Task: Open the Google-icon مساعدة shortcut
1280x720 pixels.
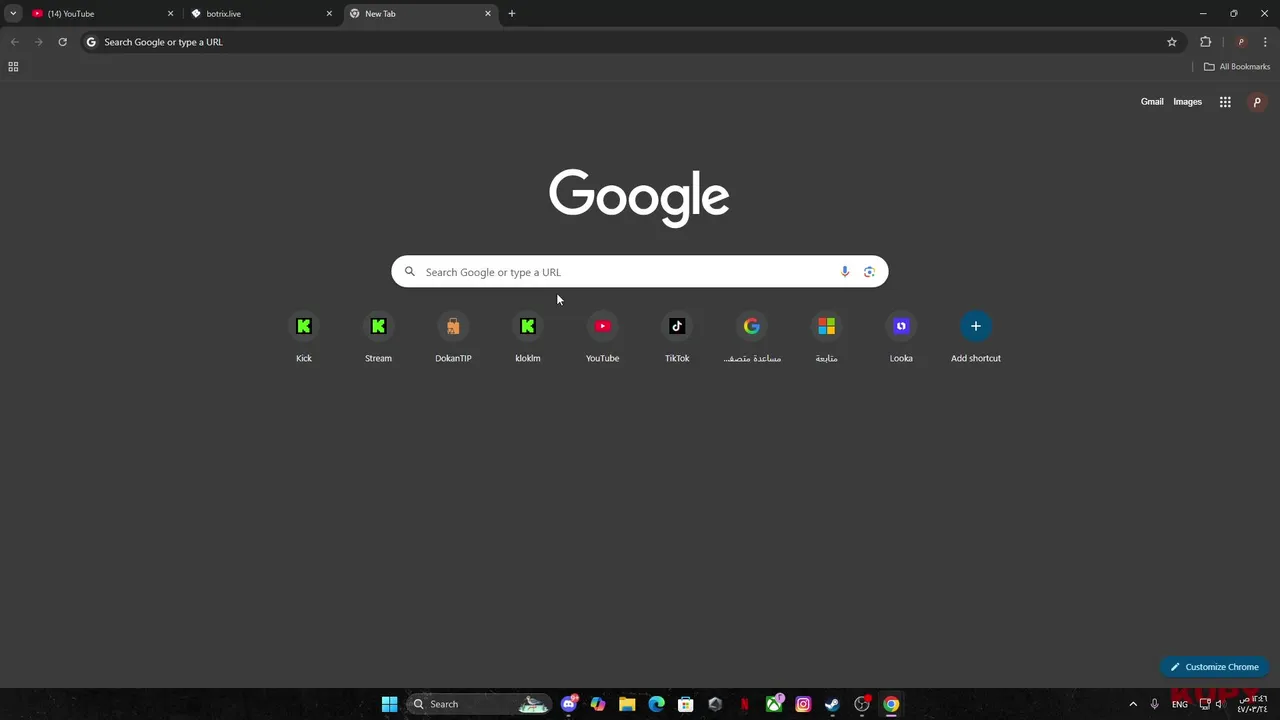Action: [x=752, y=338]
